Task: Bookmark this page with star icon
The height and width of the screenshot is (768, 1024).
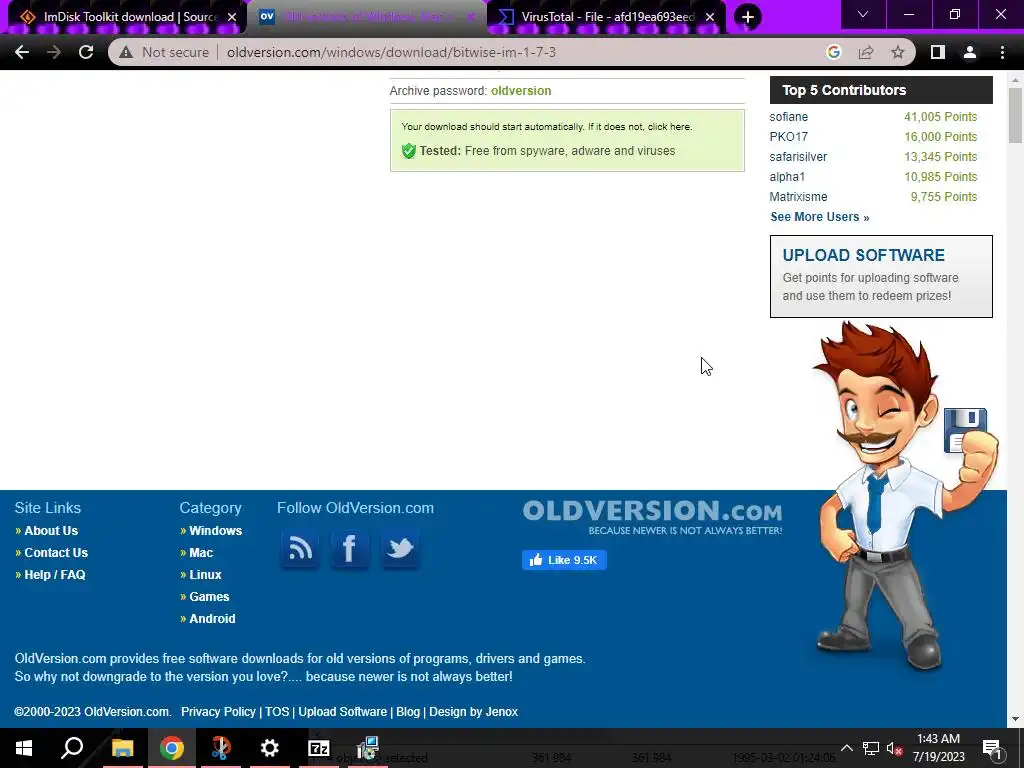Action: (898, 52)
